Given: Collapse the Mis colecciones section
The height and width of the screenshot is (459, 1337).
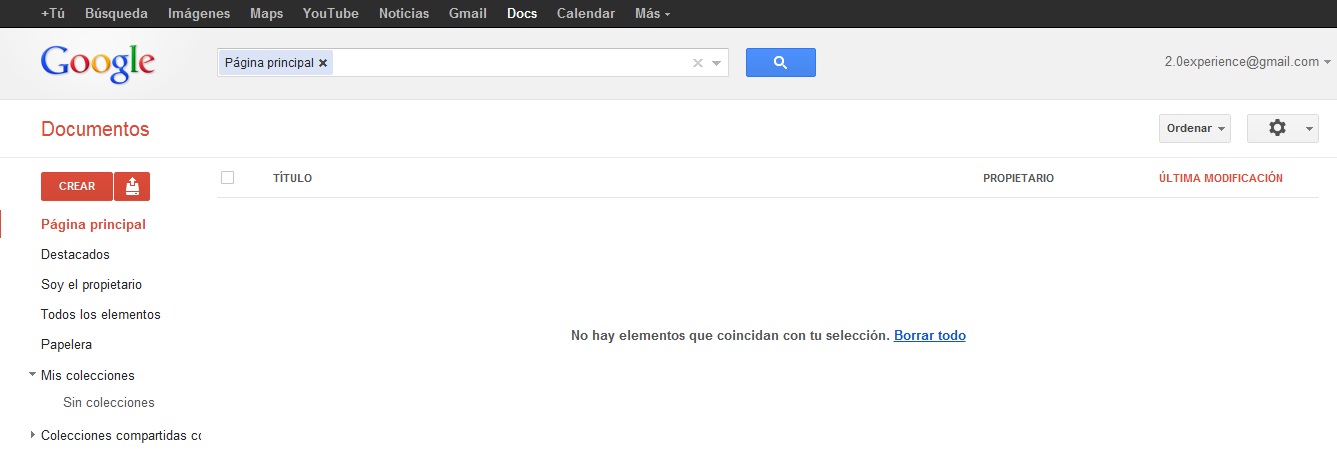Looking at the screenshot, I should point(33,375).
